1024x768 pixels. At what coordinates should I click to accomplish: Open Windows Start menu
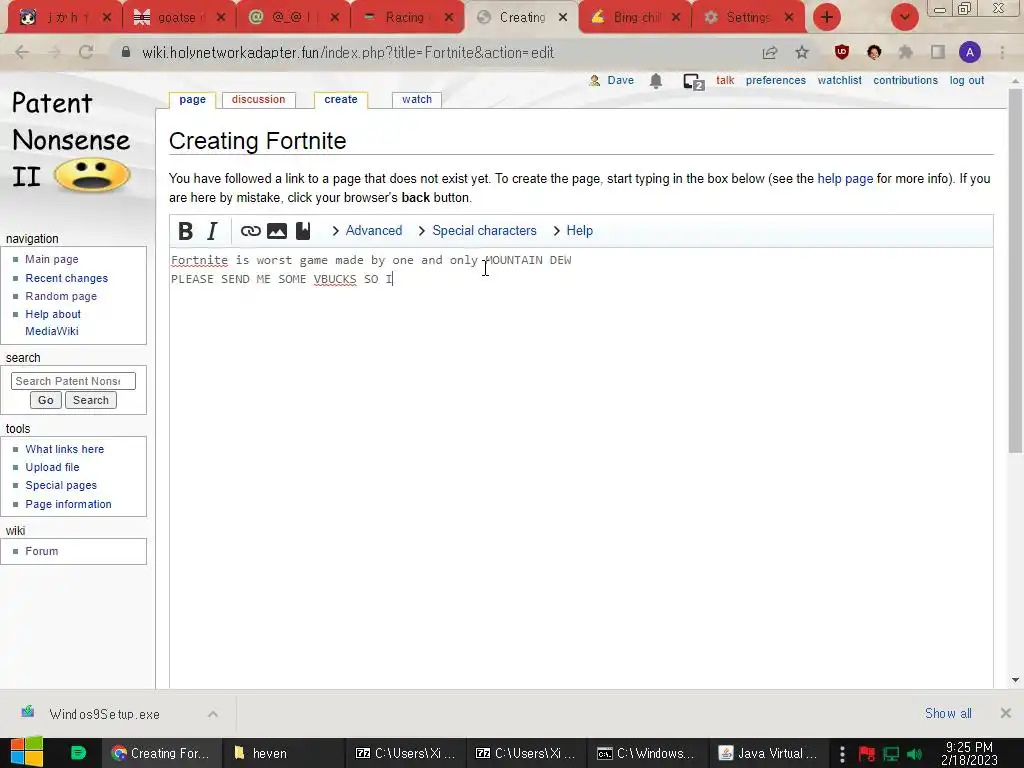coord(27,752)
